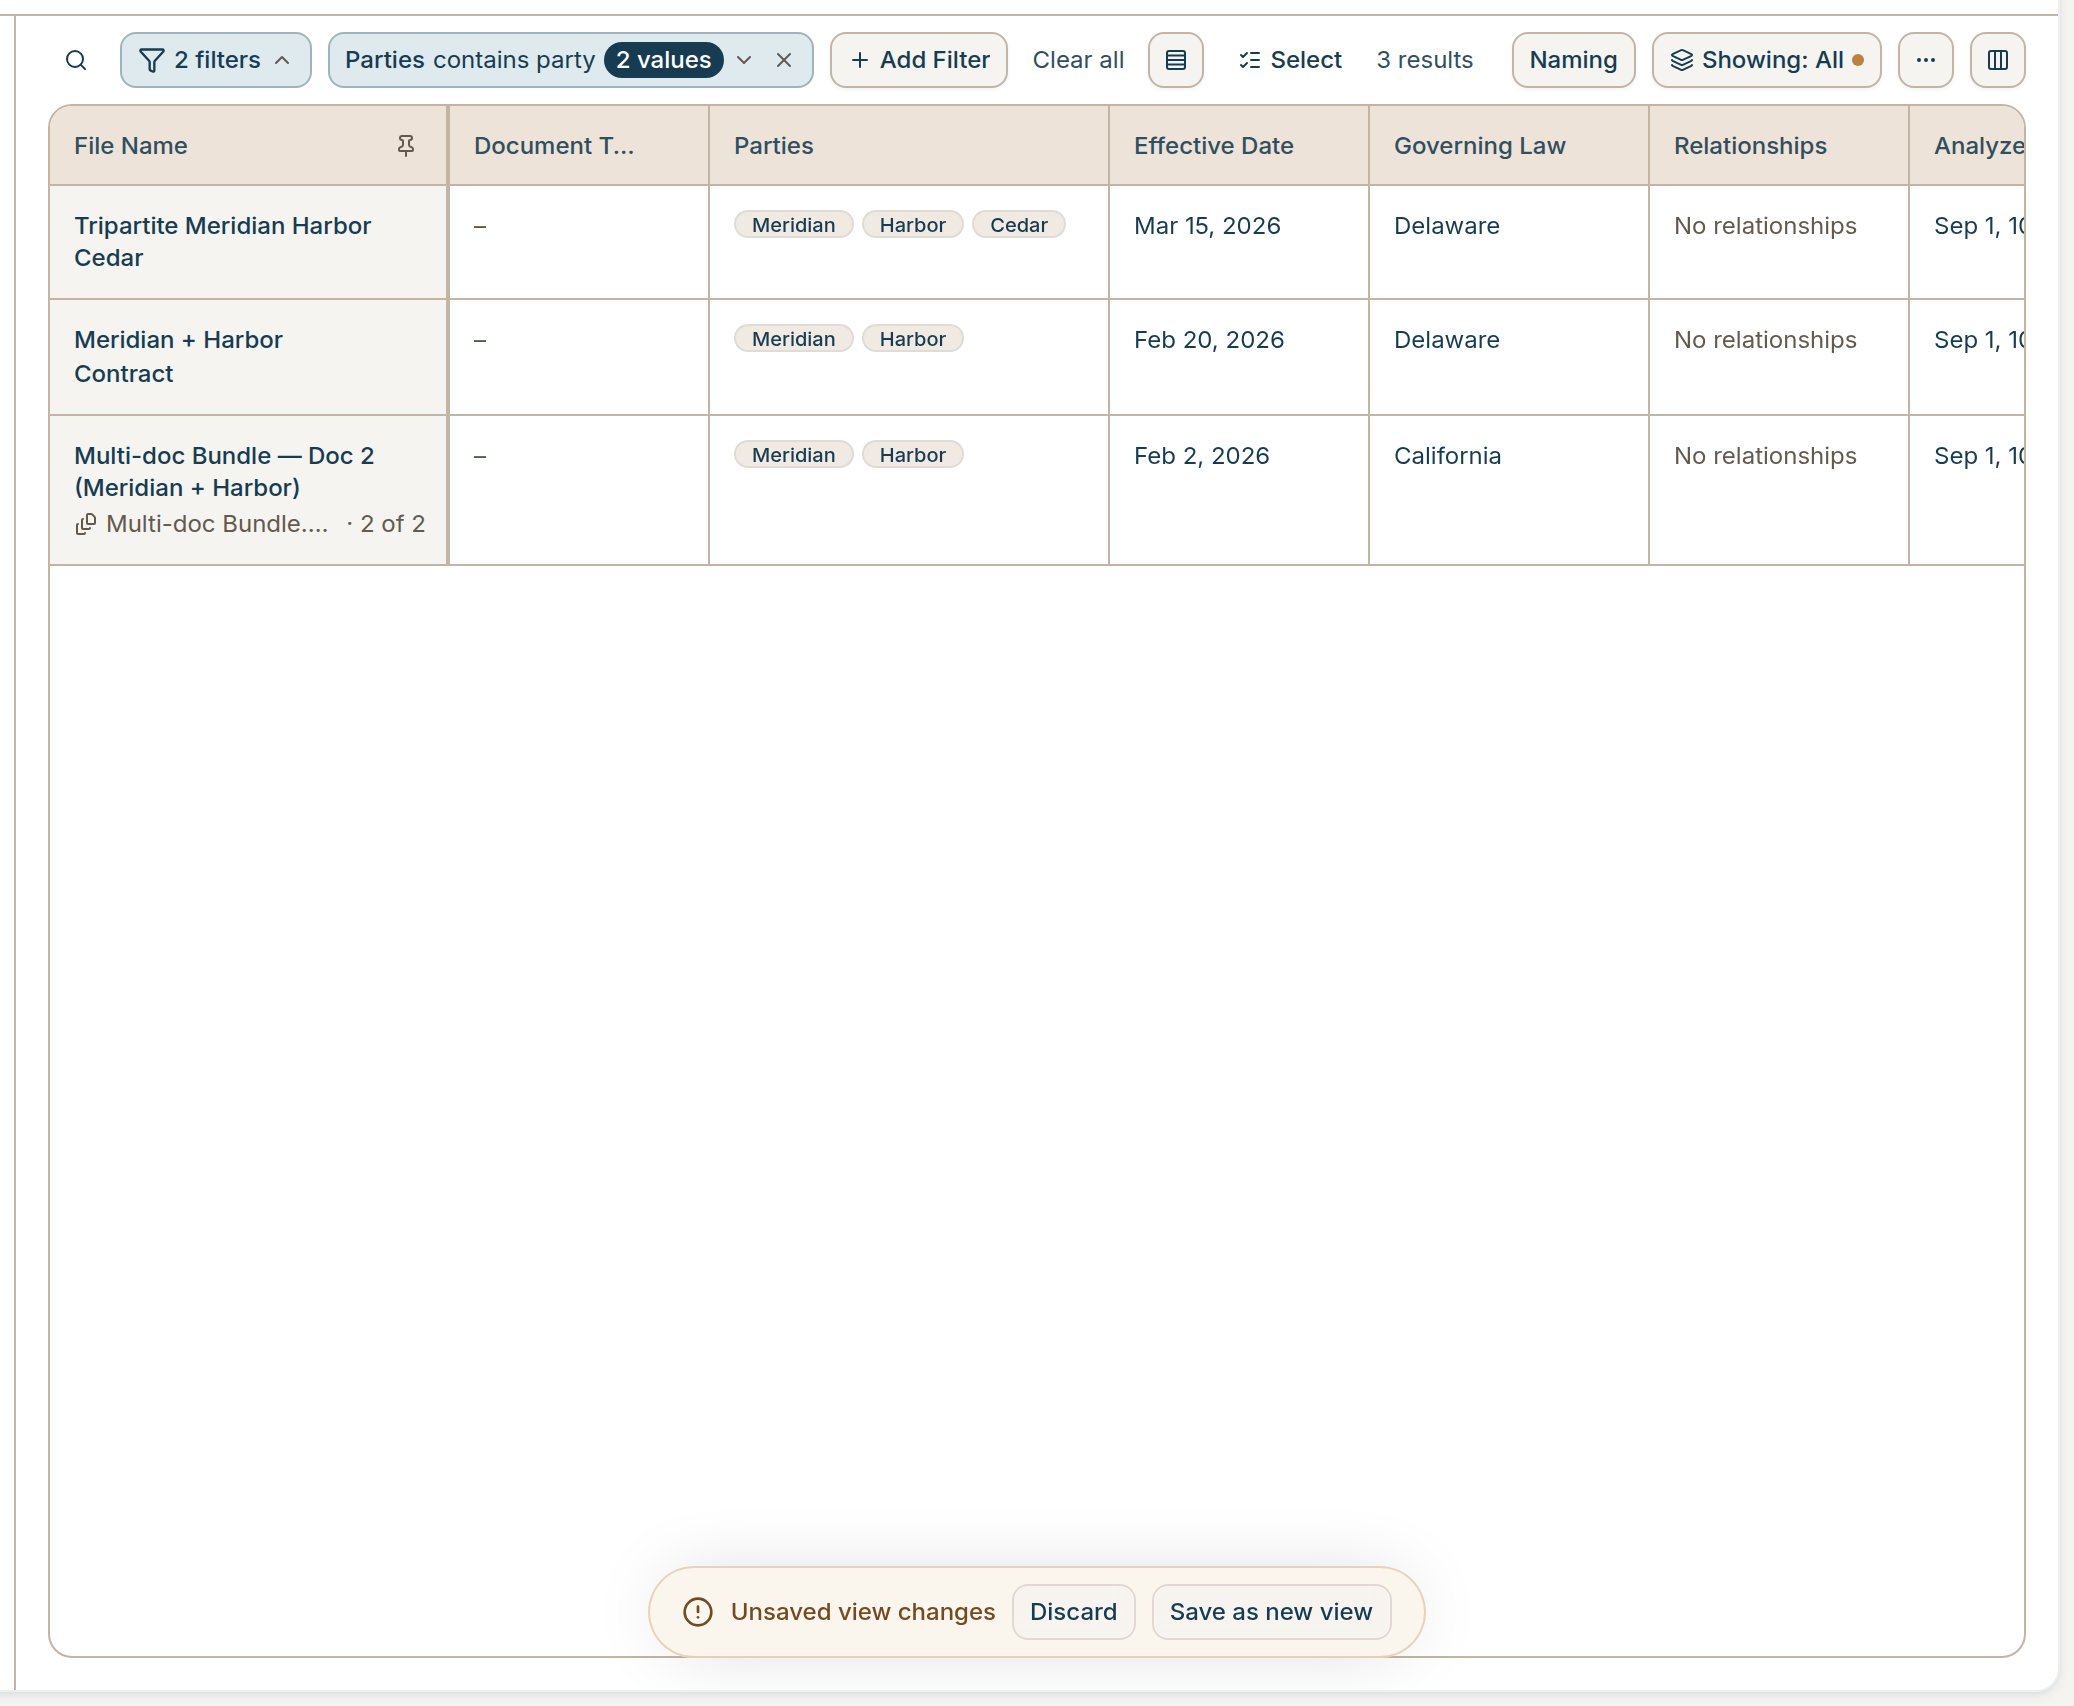Toggle the row density icon button
The height and width of the screenshot is (1706, 2074).
tap(1176, 60)
